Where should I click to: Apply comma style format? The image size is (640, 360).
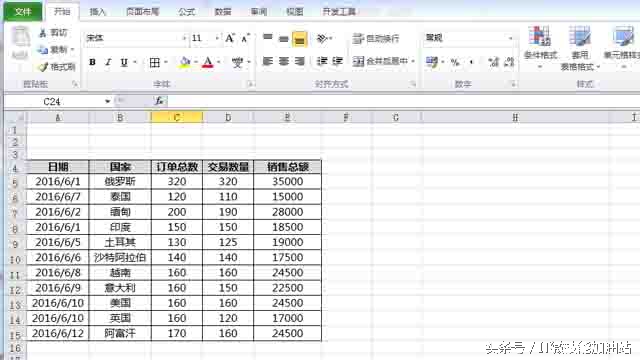pyautogui.click(x=471, y=62)
